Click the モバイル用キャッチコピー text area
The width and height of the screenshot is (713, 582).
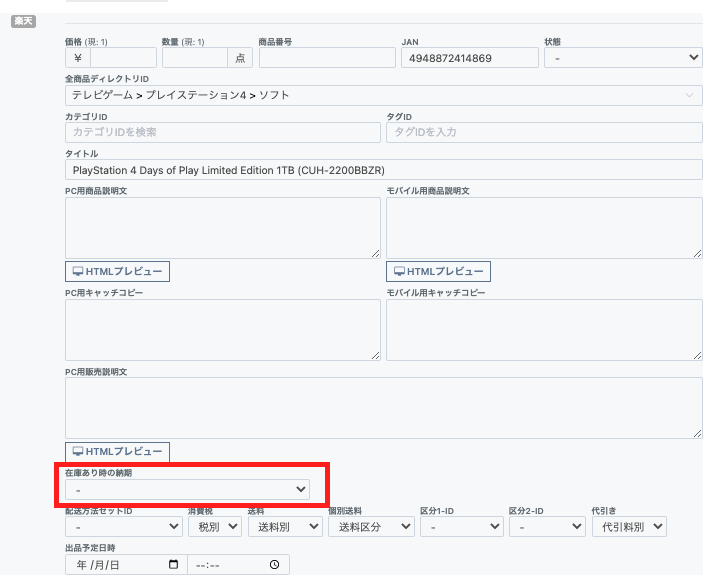[544, 330]
